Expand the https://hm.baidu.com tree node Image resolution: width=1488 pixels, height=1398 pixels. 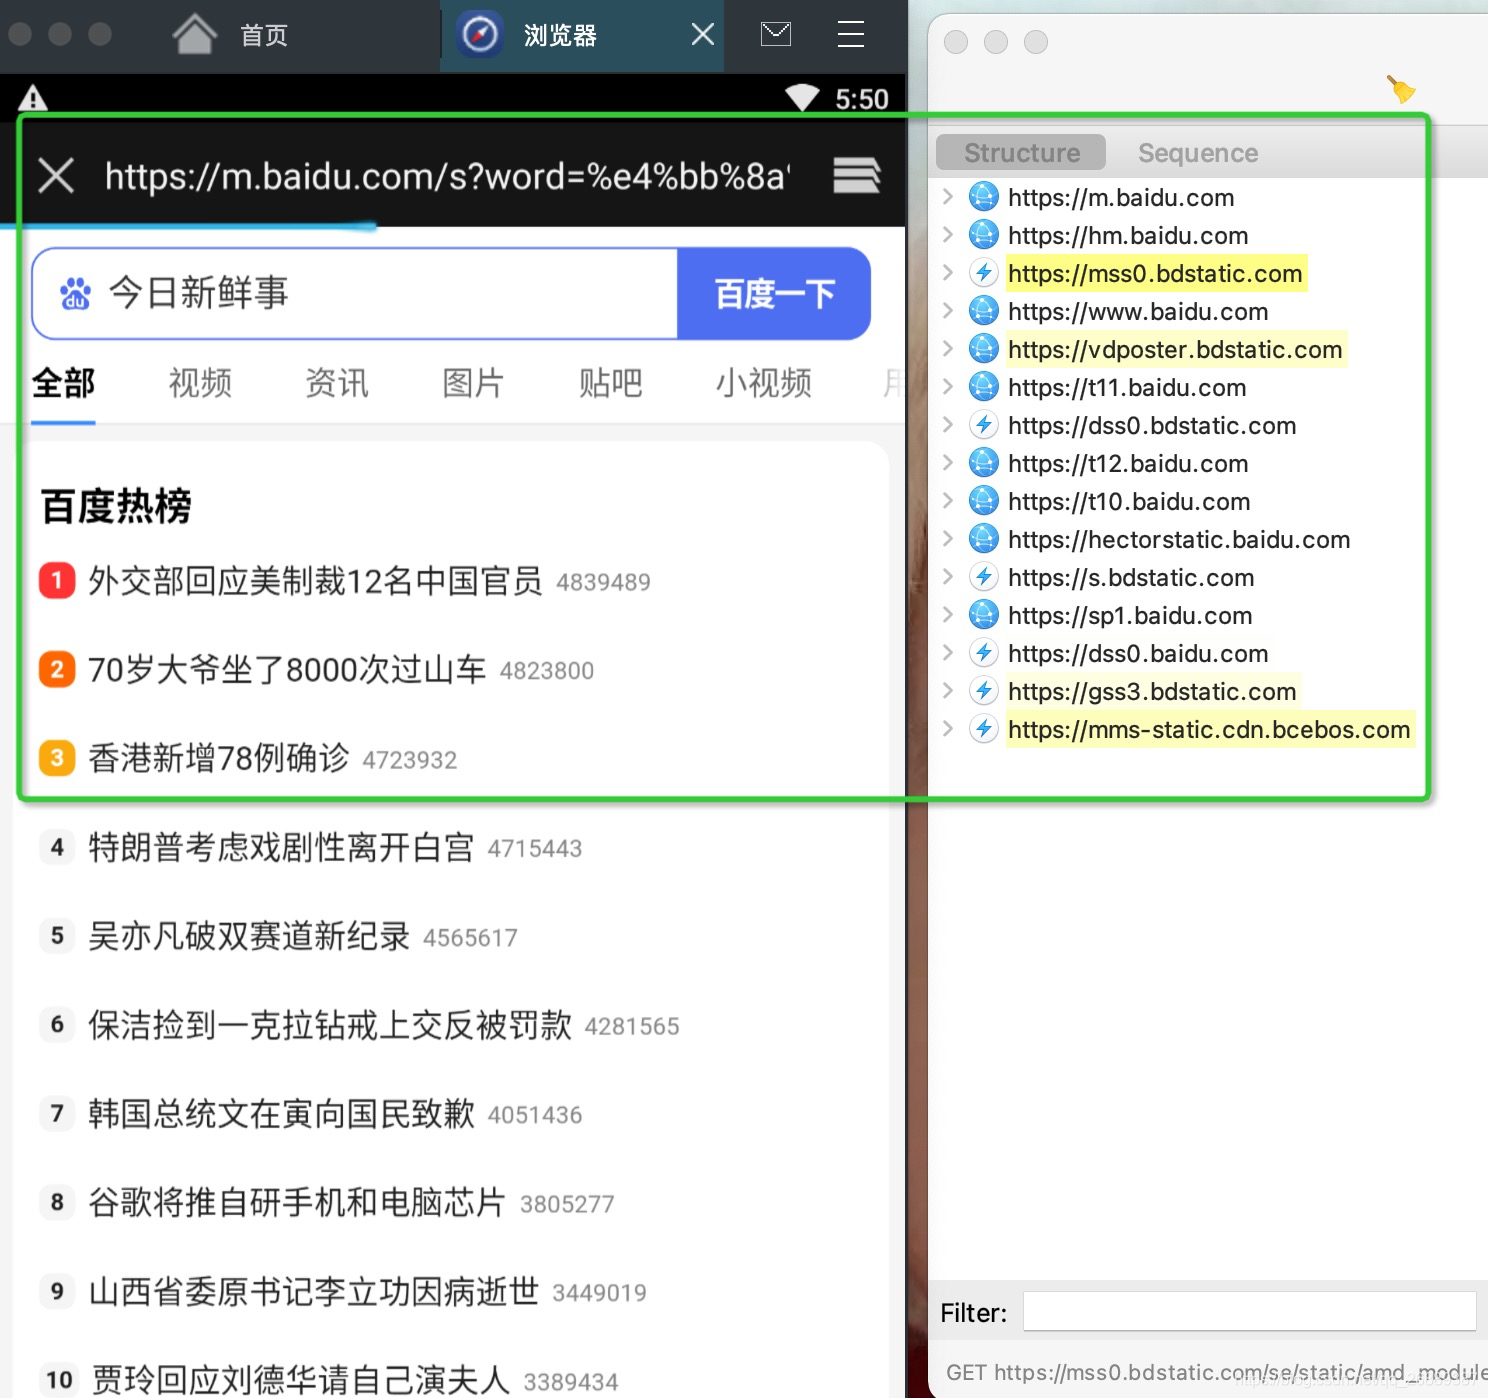tap(948, 235)
